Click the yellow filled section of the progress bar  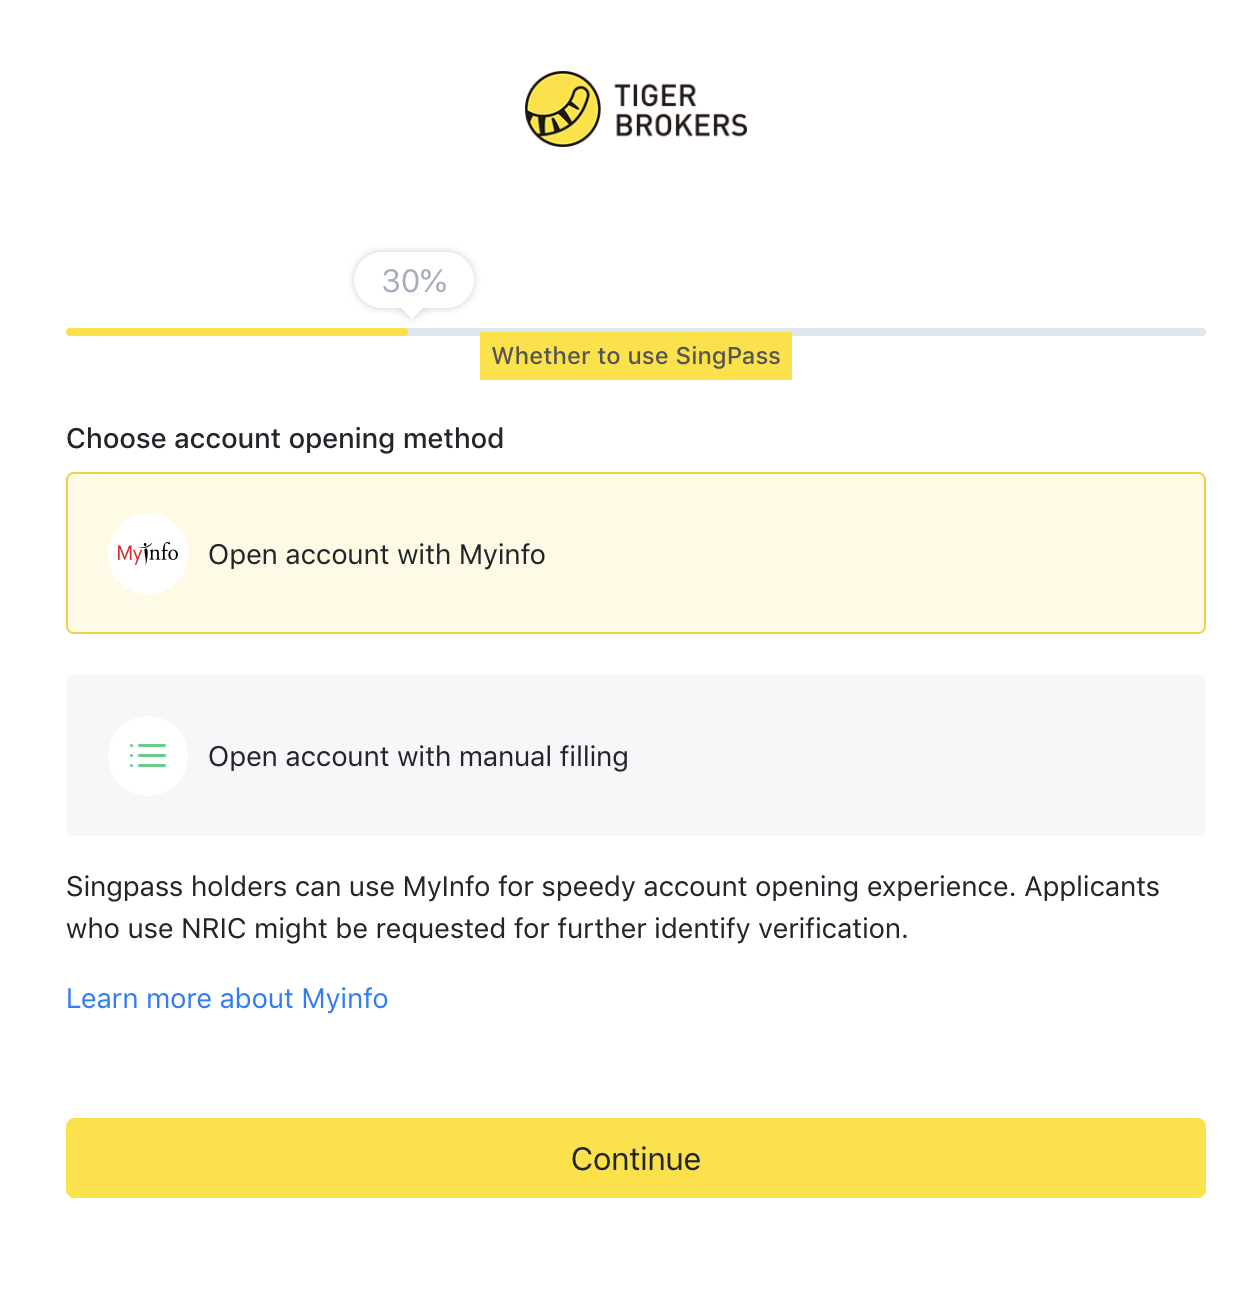[x=236, y=332]
